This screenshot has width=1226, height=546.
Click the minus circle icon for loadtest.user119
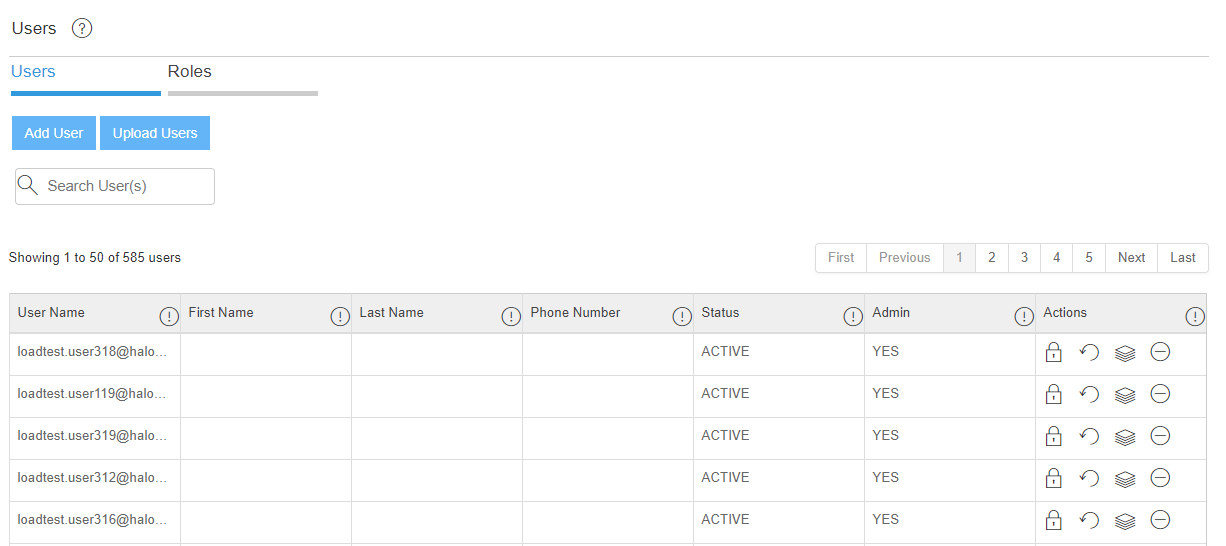point(1160,394)
